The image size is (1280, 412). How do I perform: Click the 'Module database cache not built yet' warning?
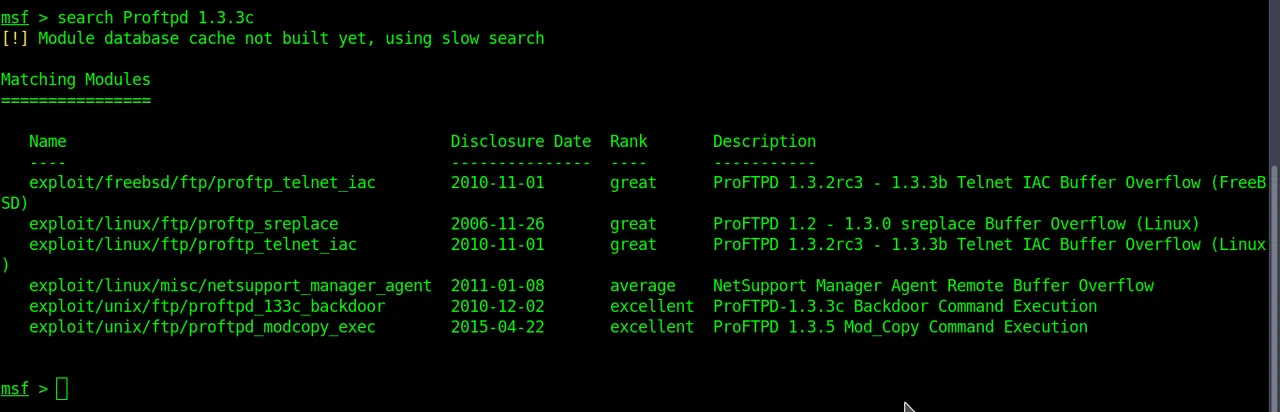point(291,38)
